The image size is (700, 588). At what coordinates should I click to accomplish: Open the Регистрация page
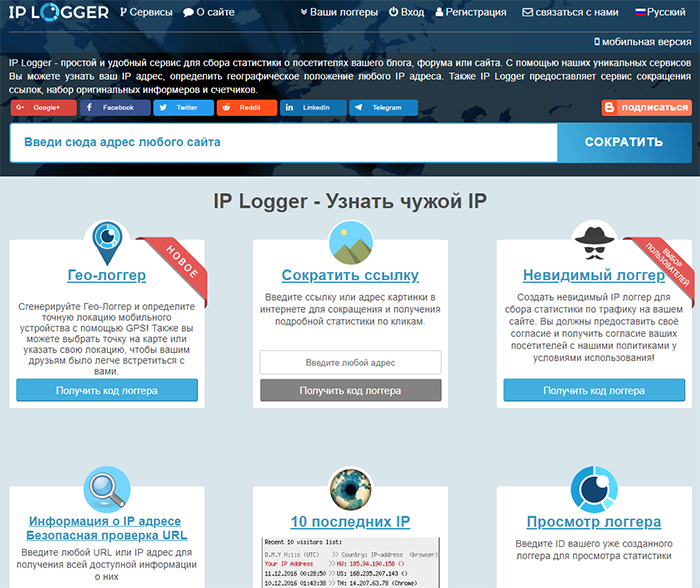pyautogui.click(x=471, y=12)
